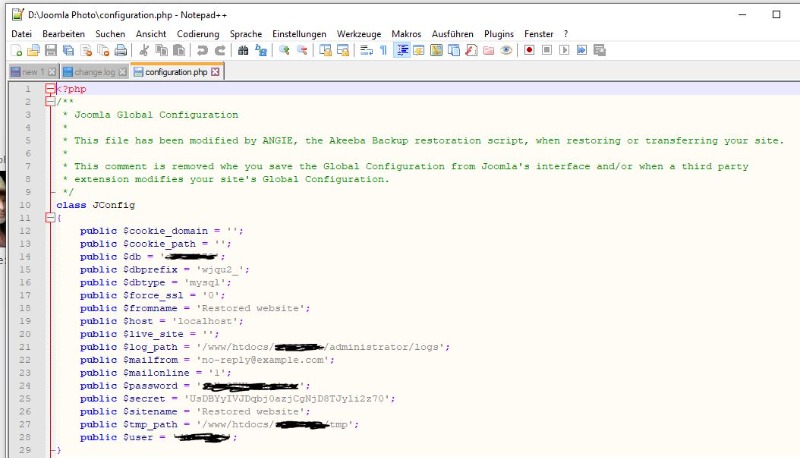
Task: Open the Replace dialog icon
Action: click(261, 50)
